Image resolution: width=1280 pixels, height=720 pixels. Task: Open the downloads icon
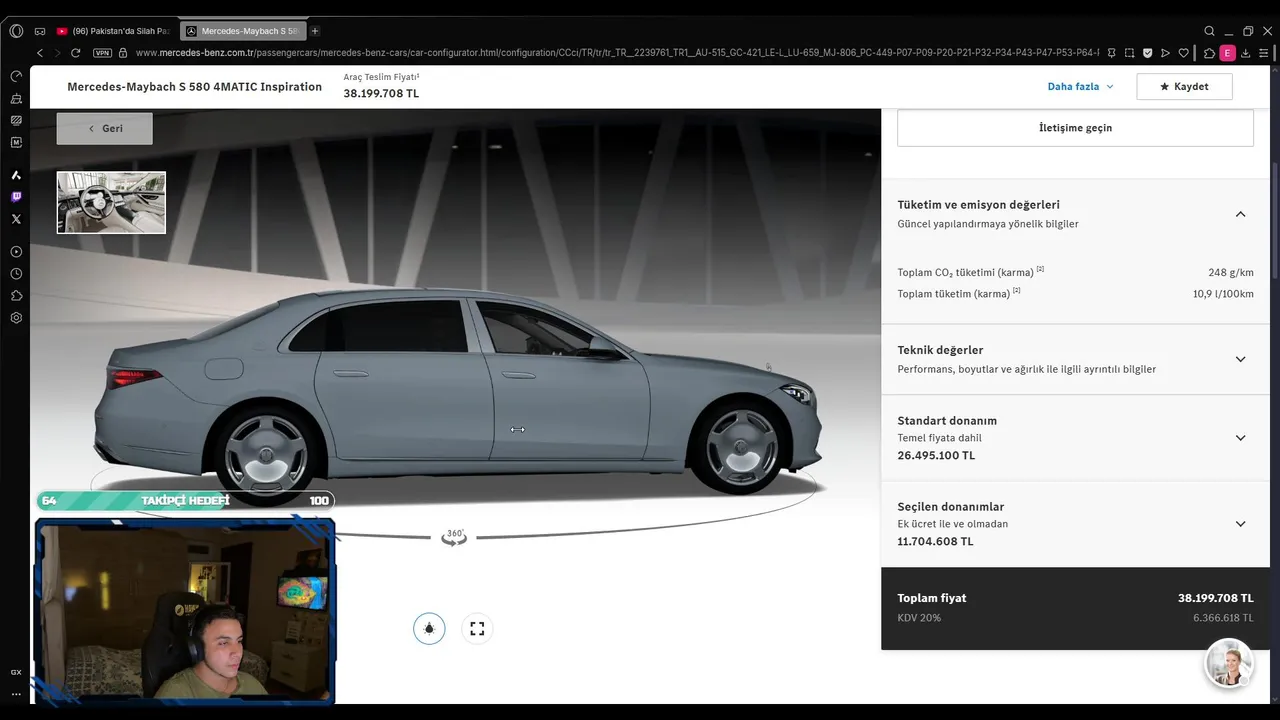pyautogui.click(x=1246, y=53)
